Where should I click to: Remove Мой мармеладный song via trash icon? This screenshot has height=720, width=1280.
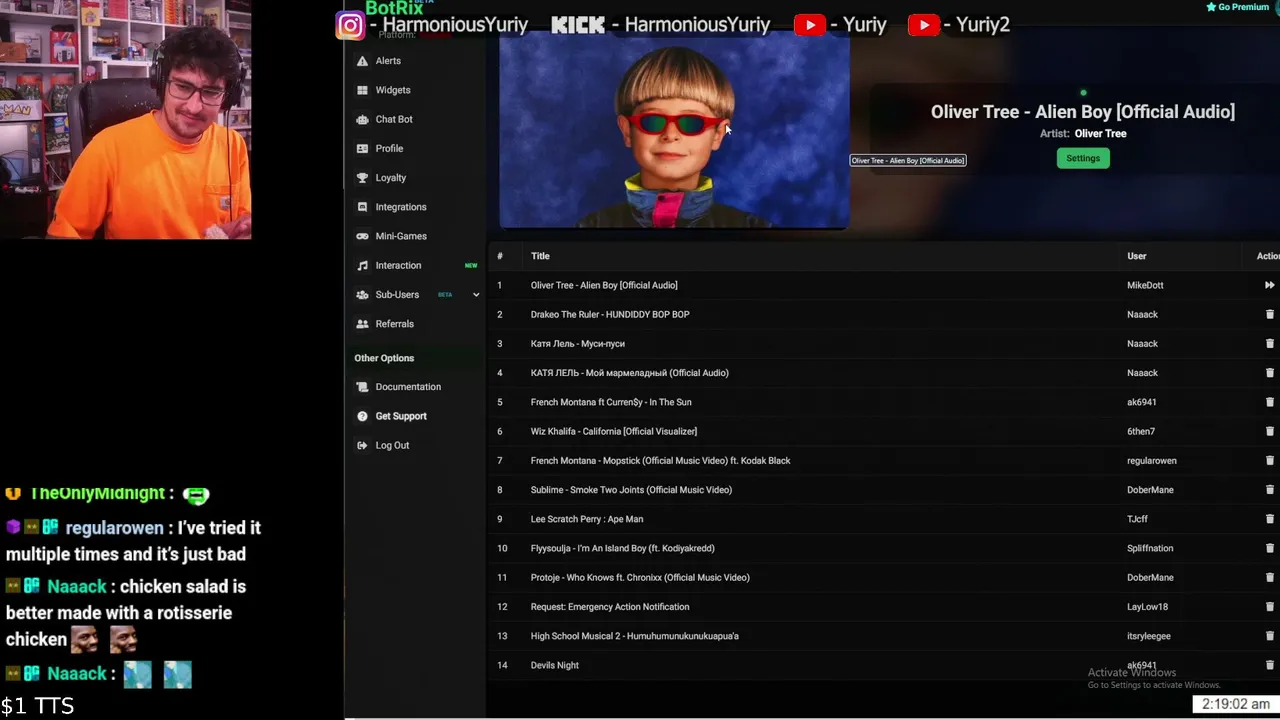1270,373
